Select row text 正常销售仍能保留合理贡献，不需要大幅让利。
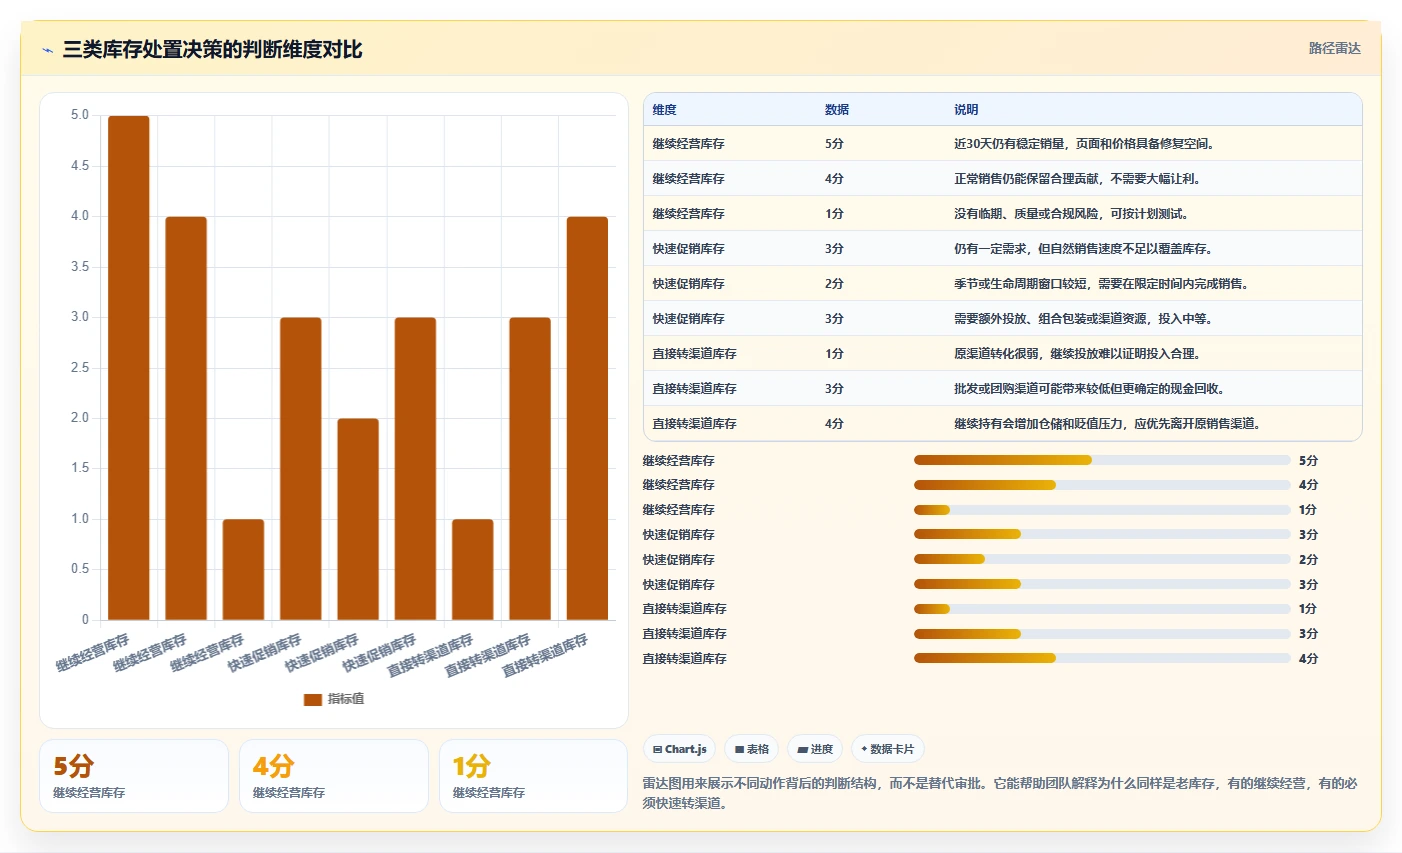This screenshot has height=853, width=1402. pos(1079,179)
